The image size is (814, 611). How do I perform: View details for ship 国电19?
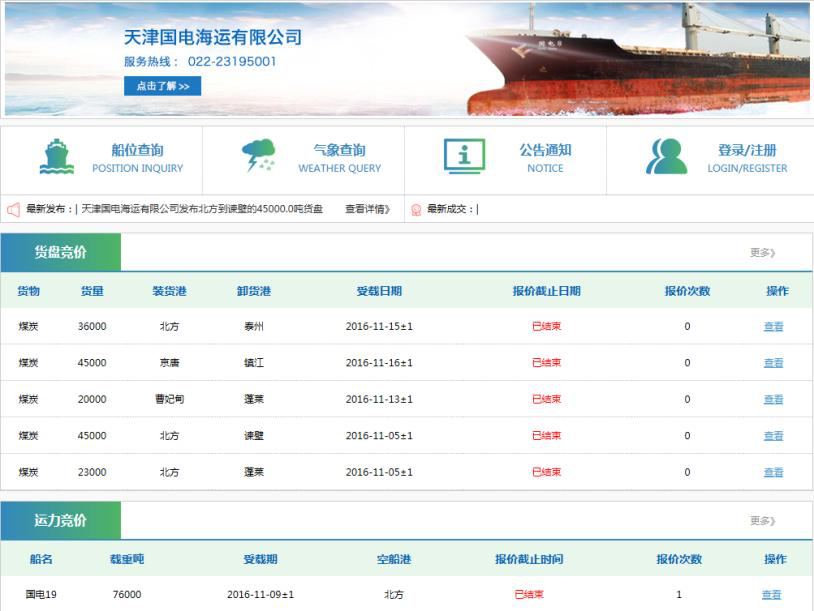click(771, 595)
